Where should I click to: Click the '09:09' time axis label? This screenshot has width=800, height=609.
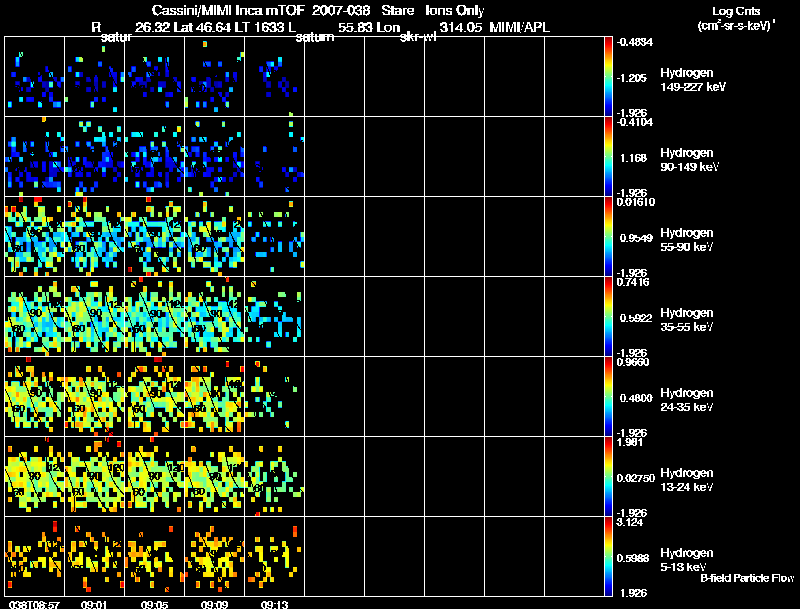point(214,605)
